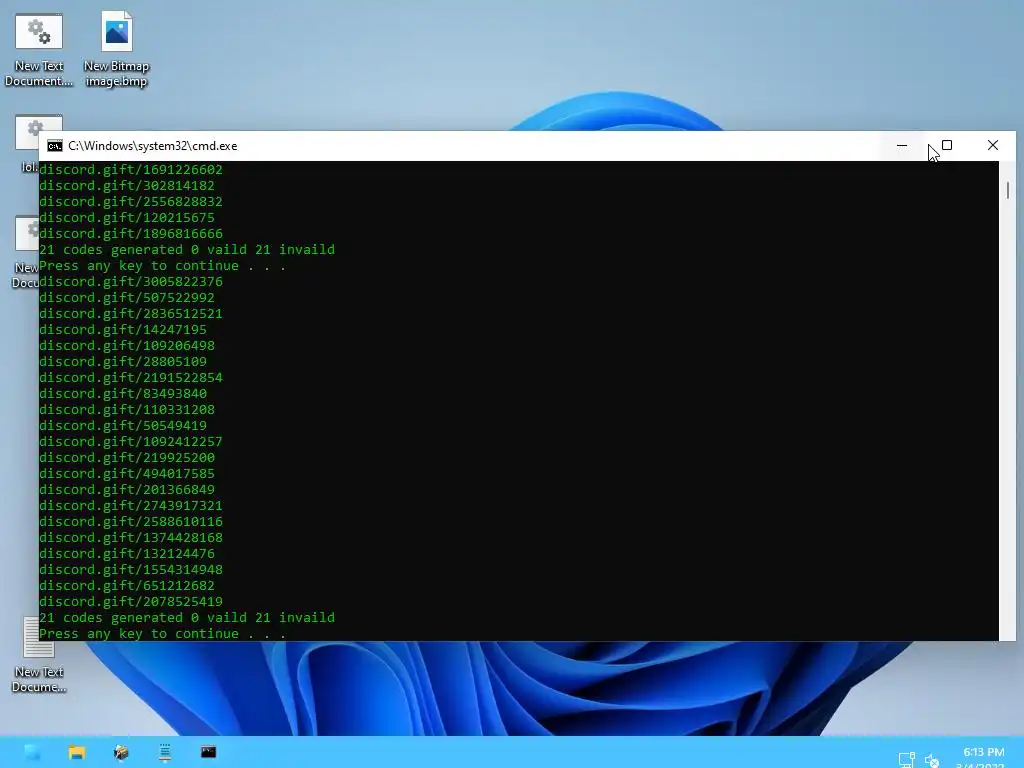Screen dimensions: 1024x768
Task: Click line discord.gift/1374428168
Action: point(131,537)
